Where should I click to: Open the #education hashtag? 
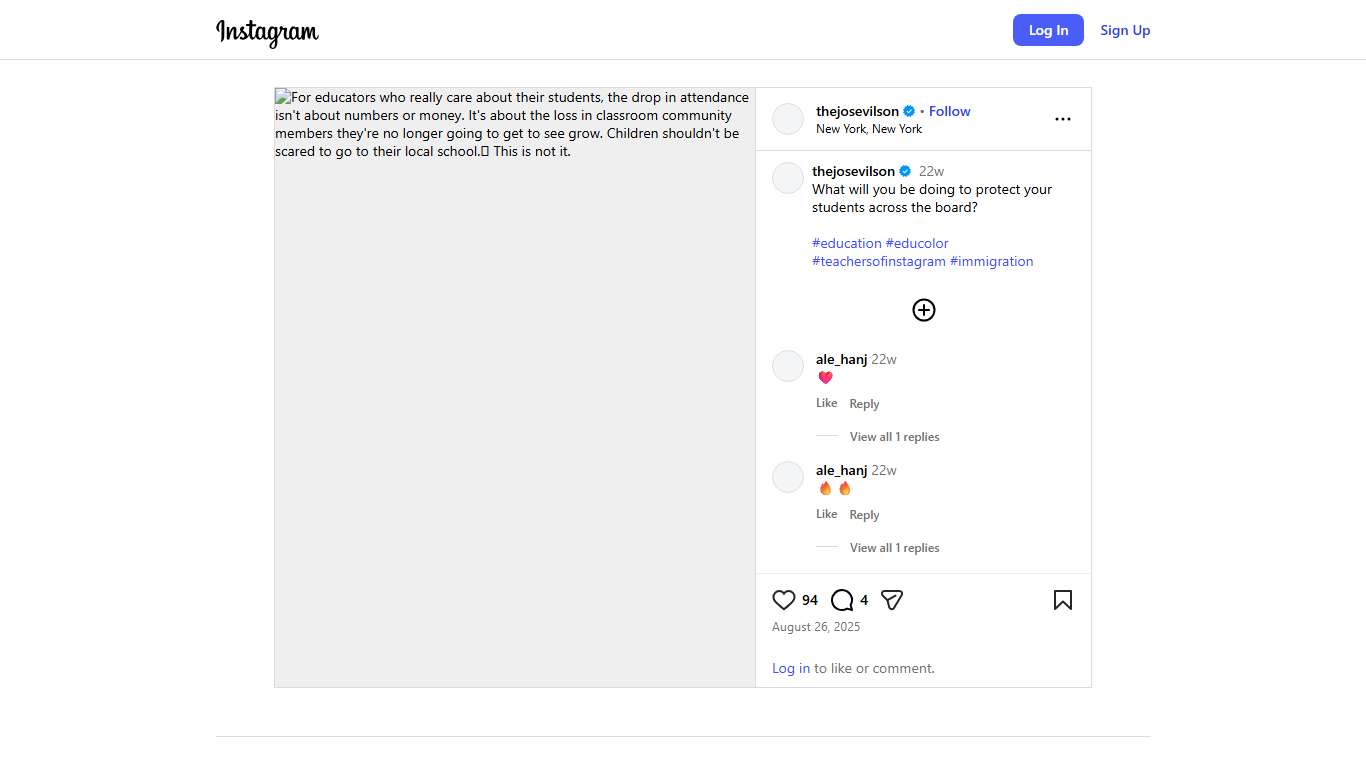[846, 243]
